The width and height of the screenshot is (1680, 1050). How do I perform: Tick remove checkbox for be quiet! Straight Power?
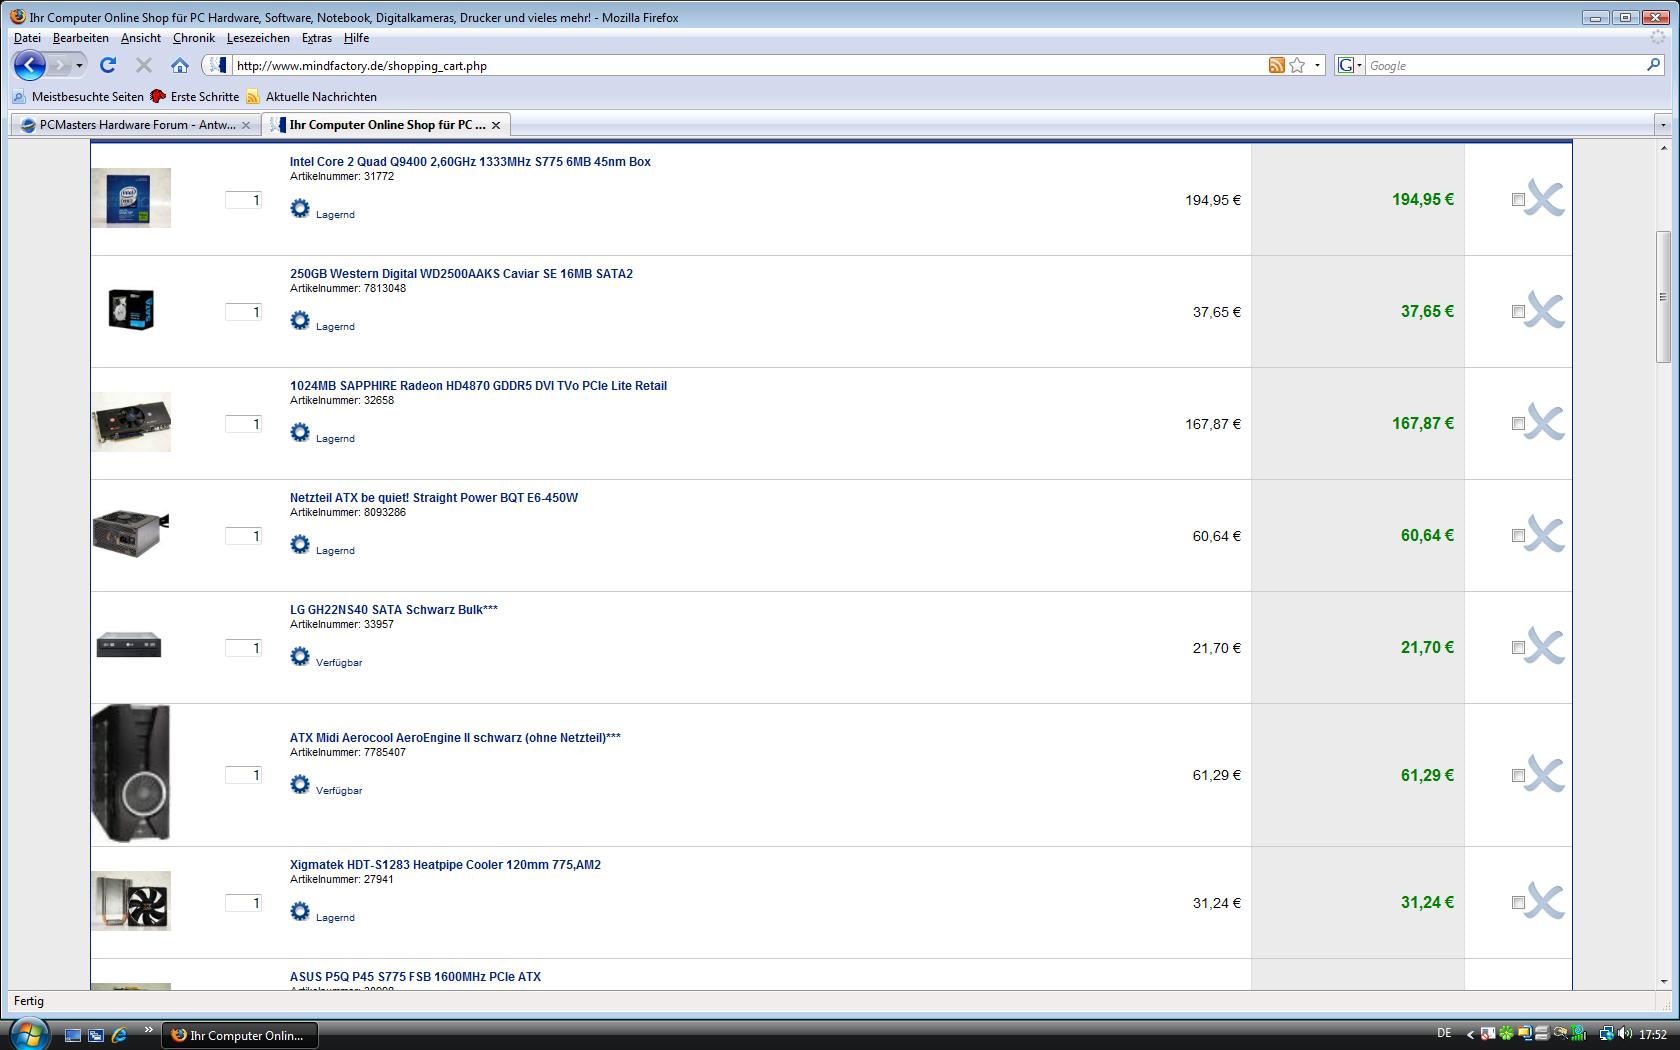point(1518,536)
